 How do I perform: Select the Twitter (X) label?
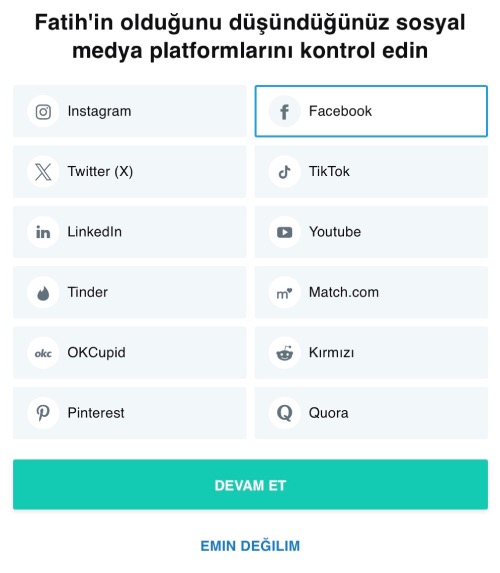coord(100,171)
